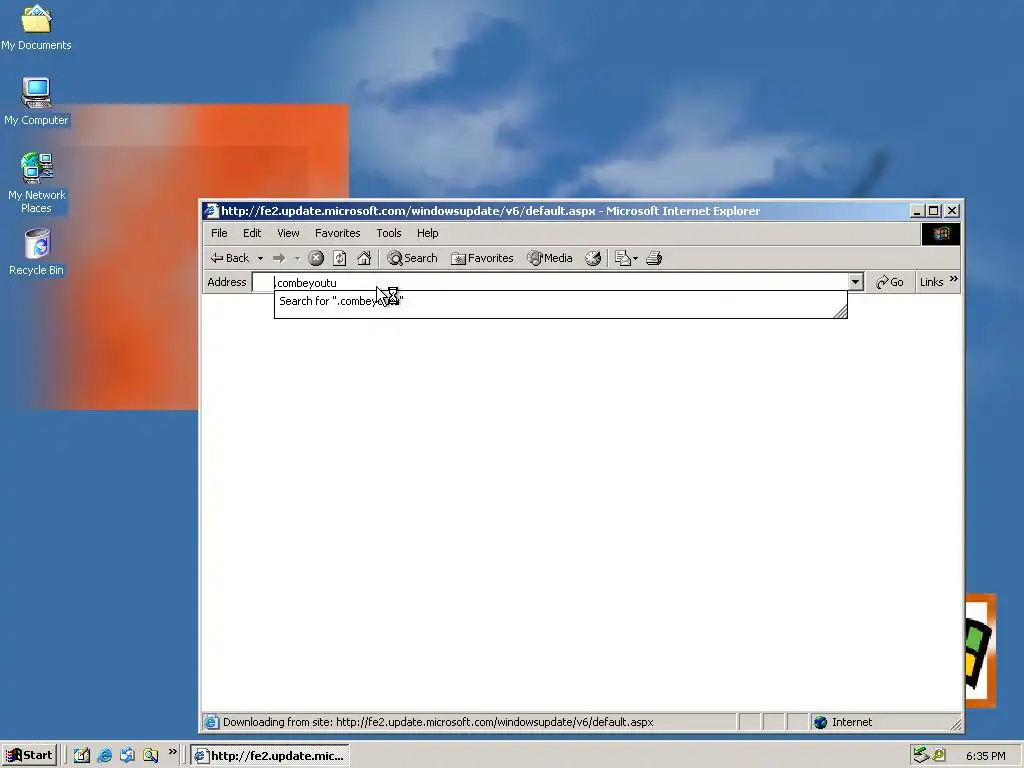Click the IE page icon in title bar
The image size is (1024, 768).
[x=210, y=211]
